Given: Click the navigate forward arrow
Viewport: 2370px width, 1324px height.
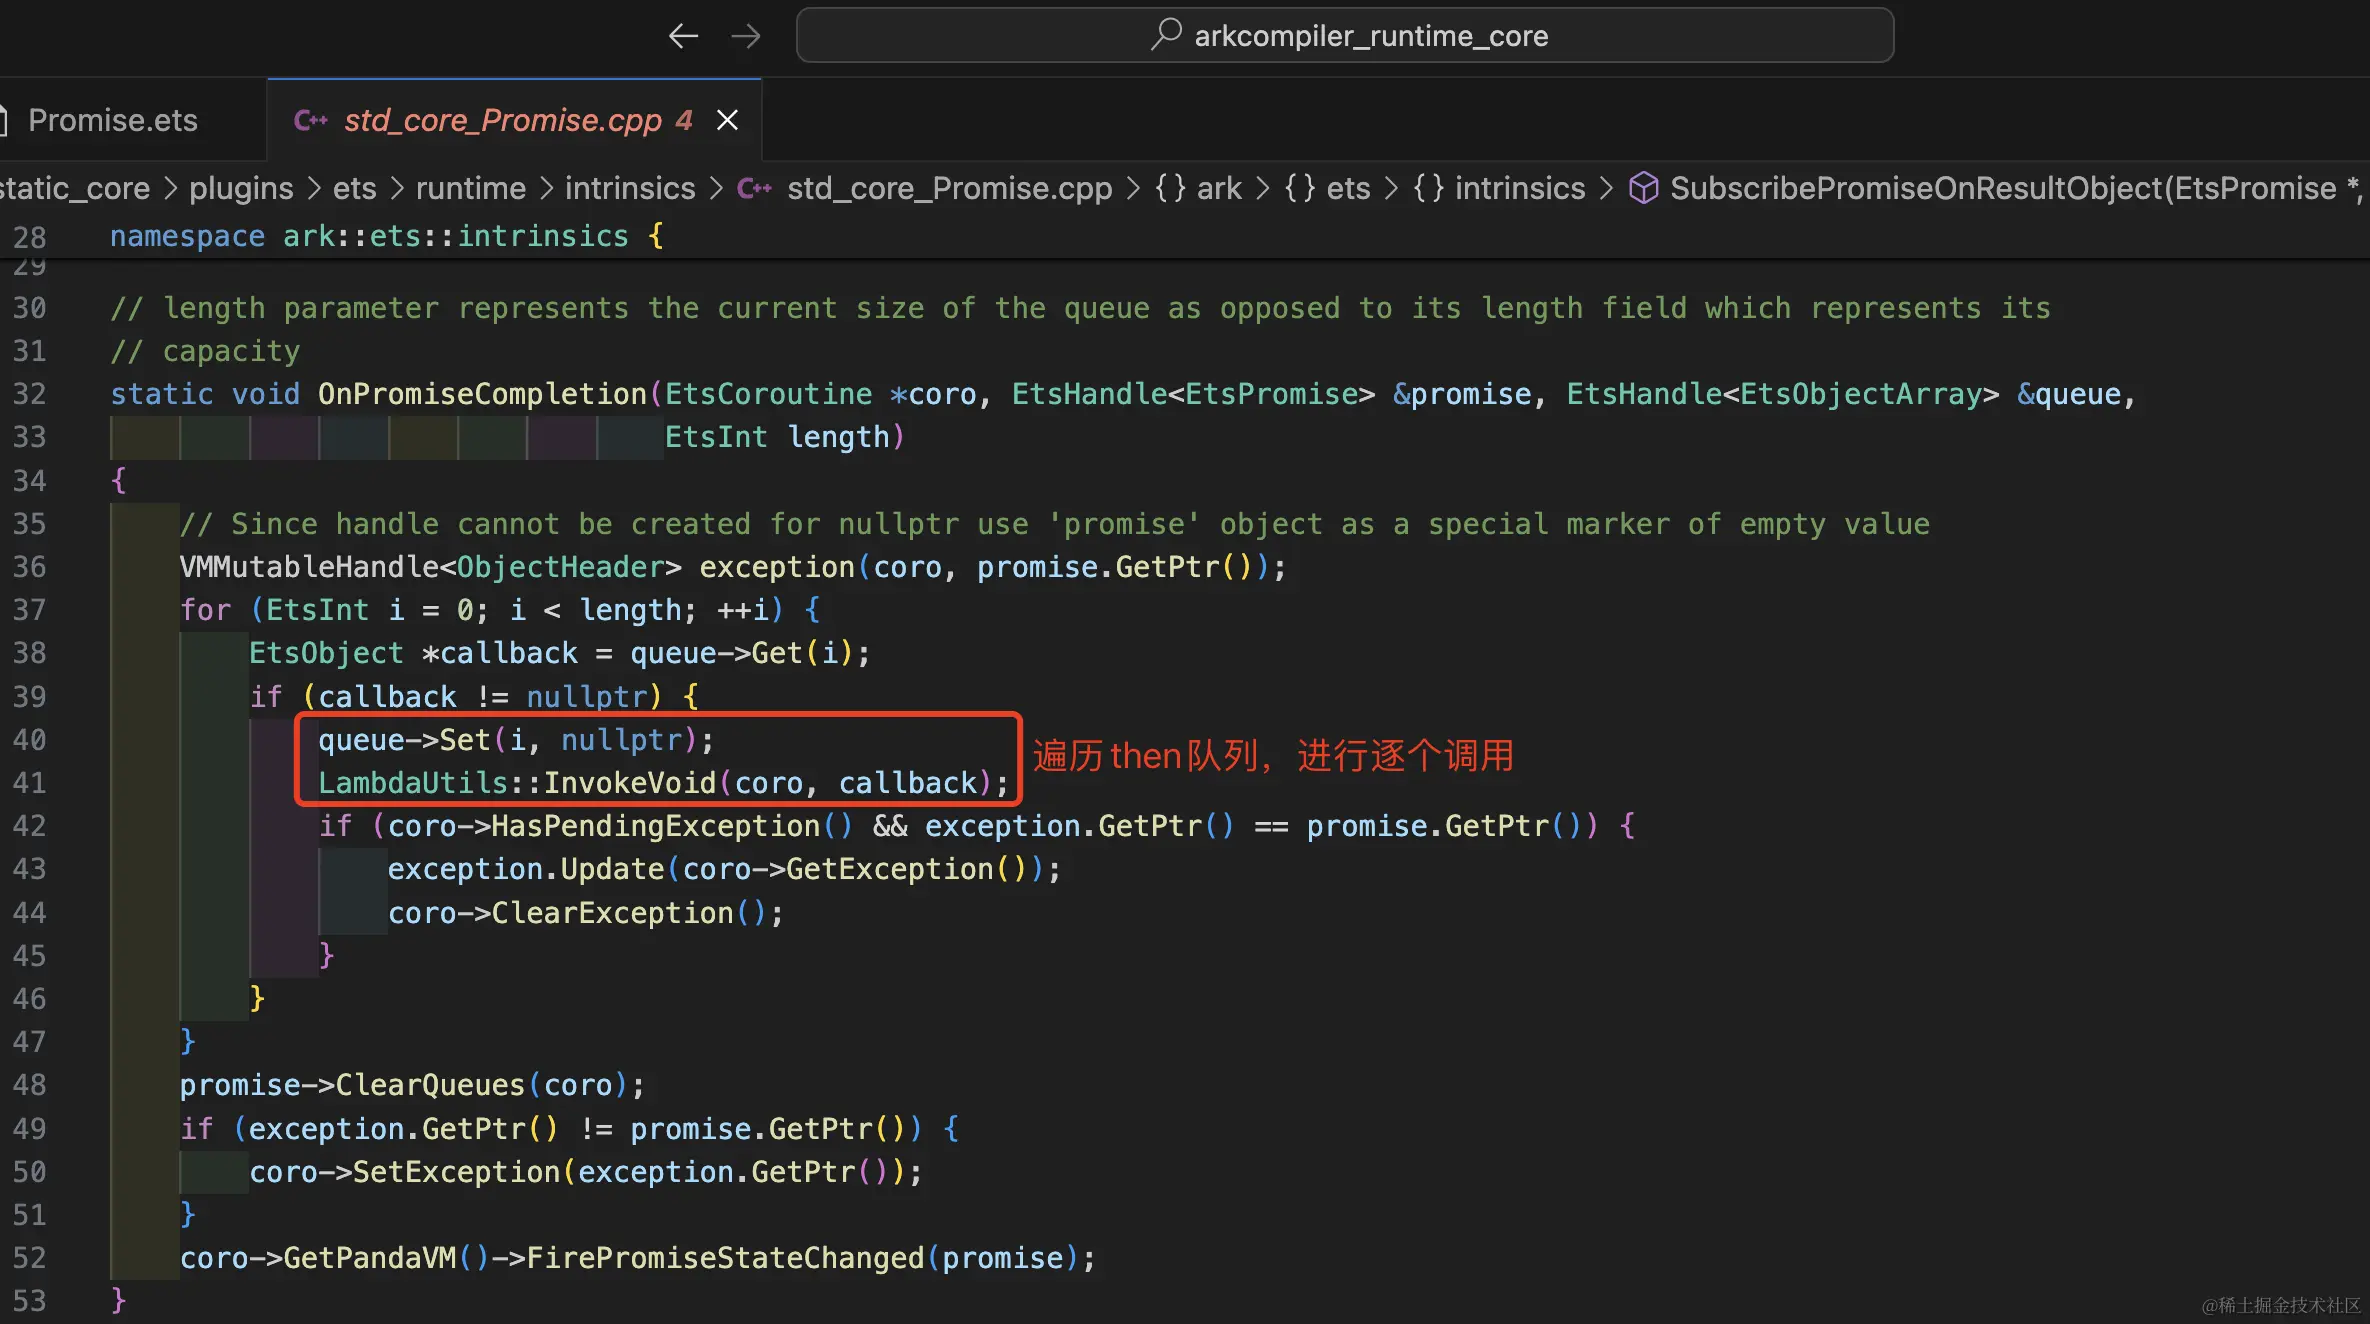Looking at the screenshot, I should point(746,36).
